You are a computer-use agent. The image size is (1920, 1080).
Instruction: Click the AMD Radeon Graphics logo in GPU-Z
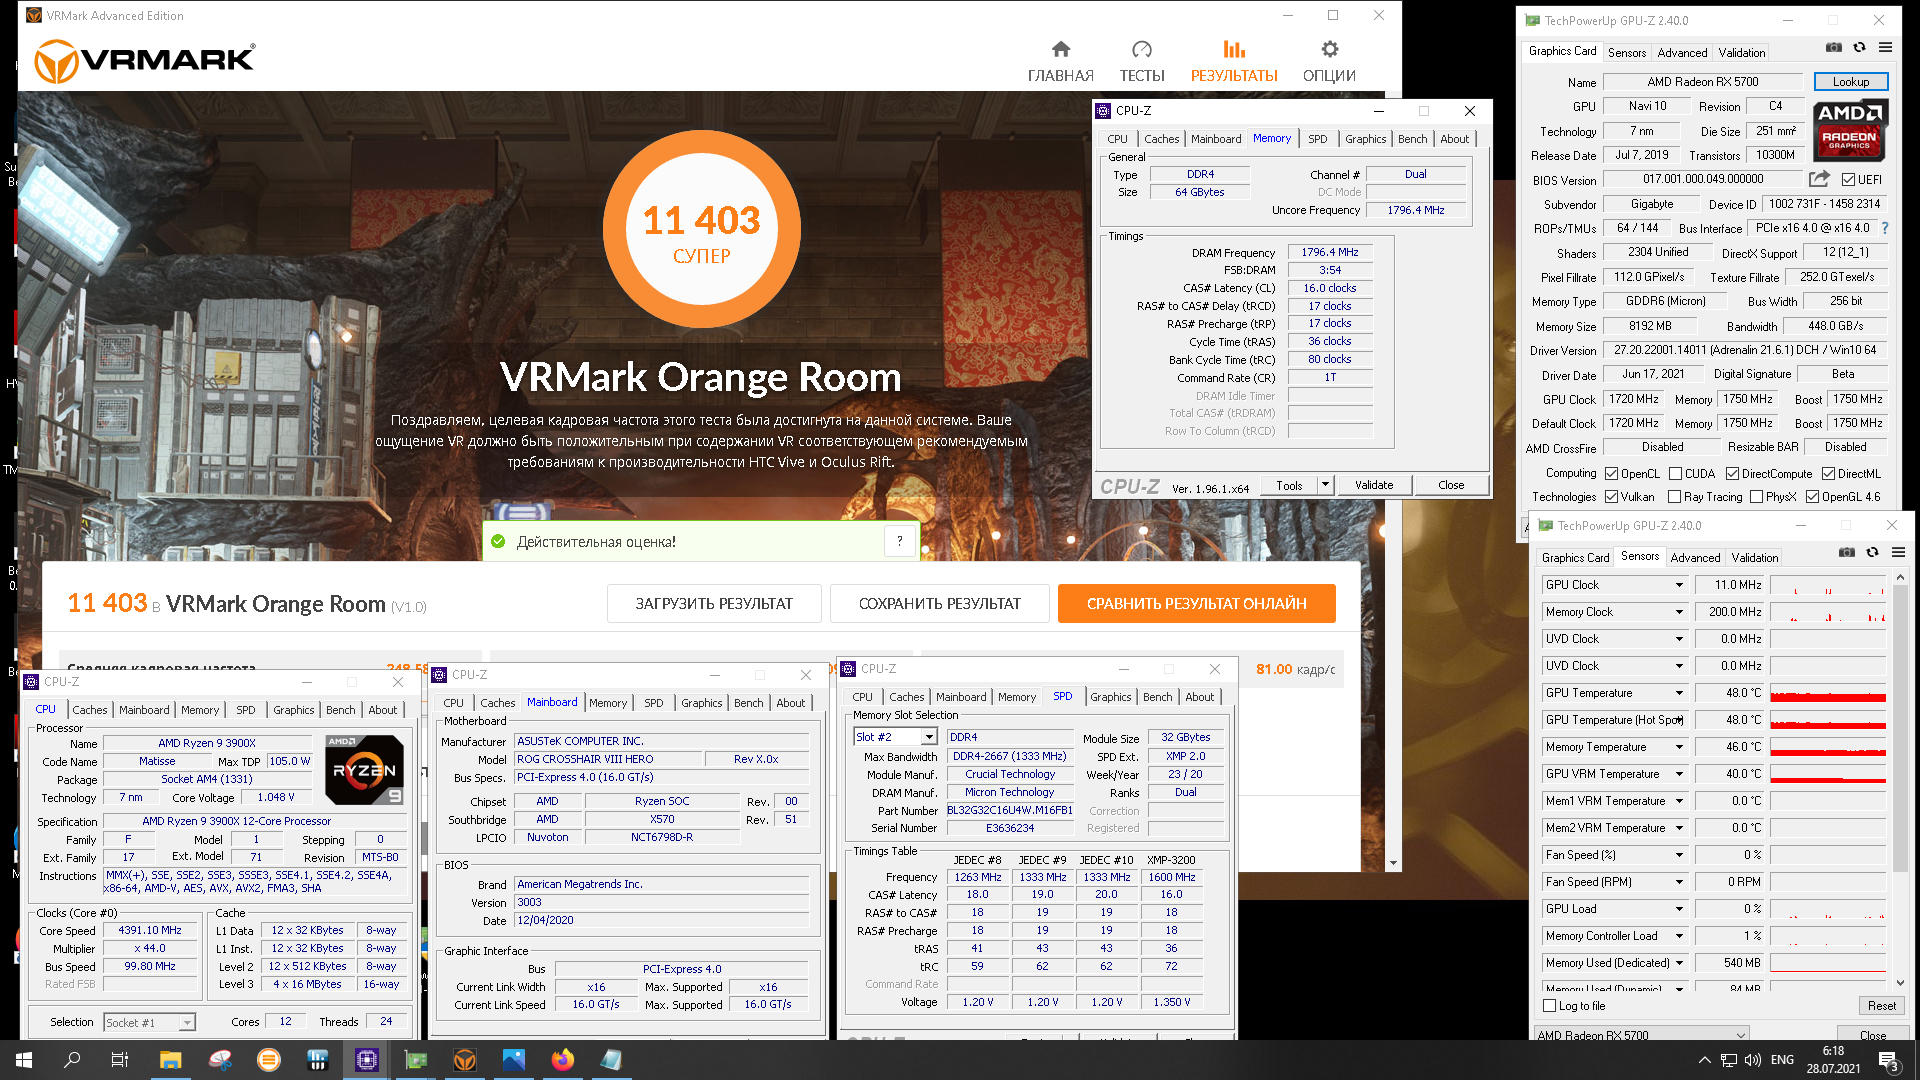(x=1850, y=130)
